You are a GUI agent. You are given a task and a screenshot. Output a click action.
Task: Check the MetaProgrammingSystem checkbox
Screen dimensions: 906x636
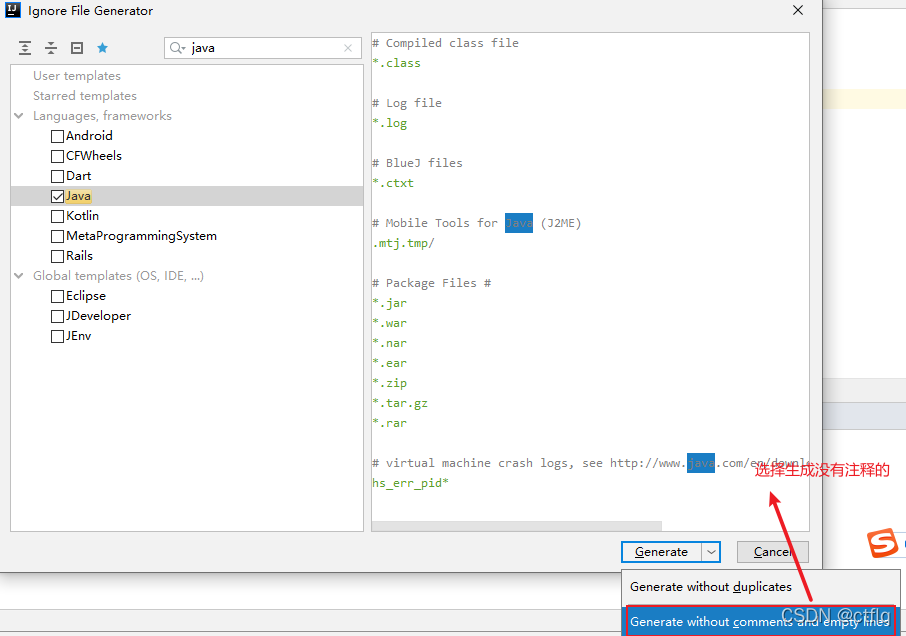[57, 236]
